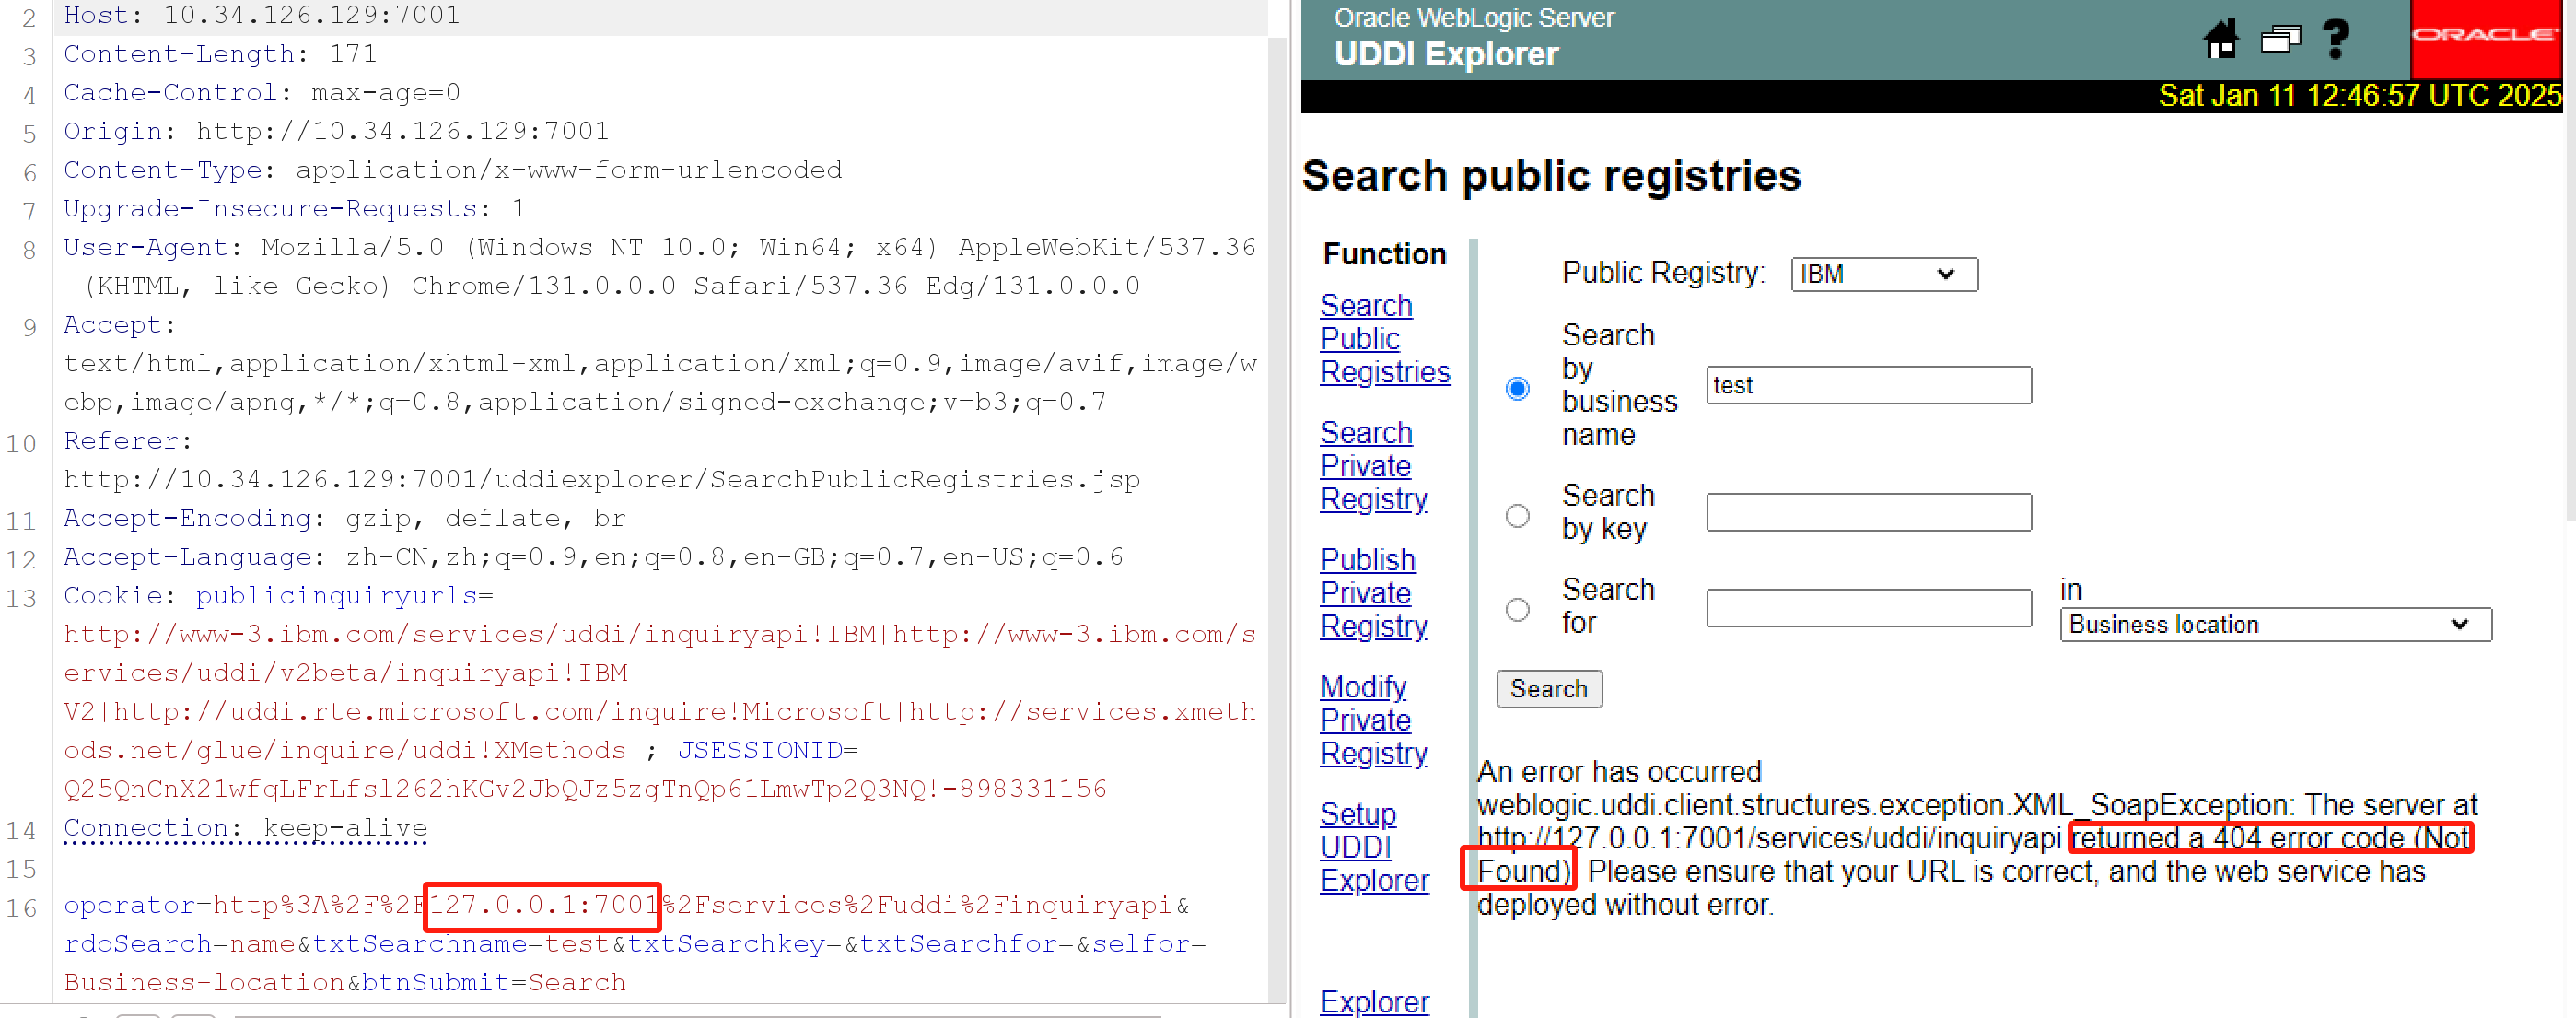Select the Search by business name radio
This screenshot has height=1018, width=2576.
coord(1517,388)
